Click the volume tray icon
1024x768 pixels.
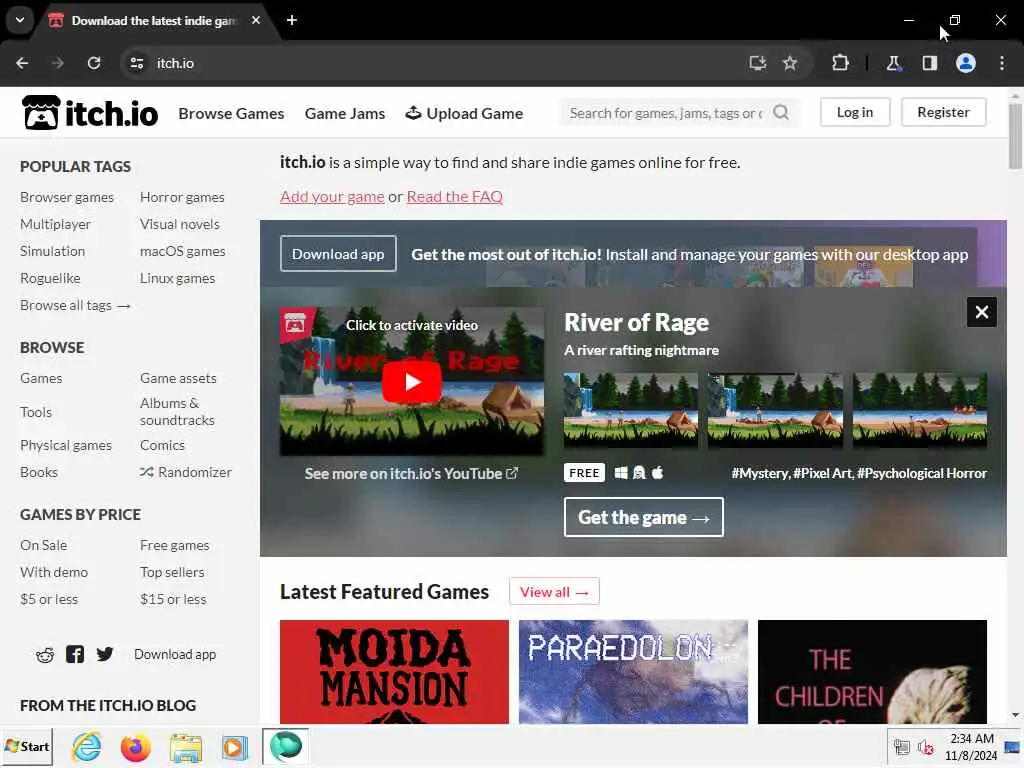pyautogui.click(x=925, y=746)
